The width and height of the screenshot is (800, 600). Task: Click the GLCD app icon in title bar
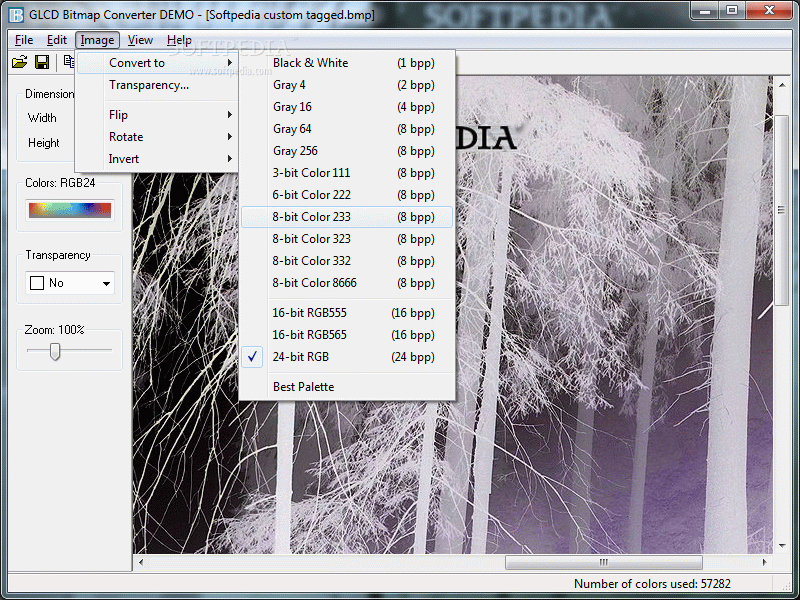(16, 15)
